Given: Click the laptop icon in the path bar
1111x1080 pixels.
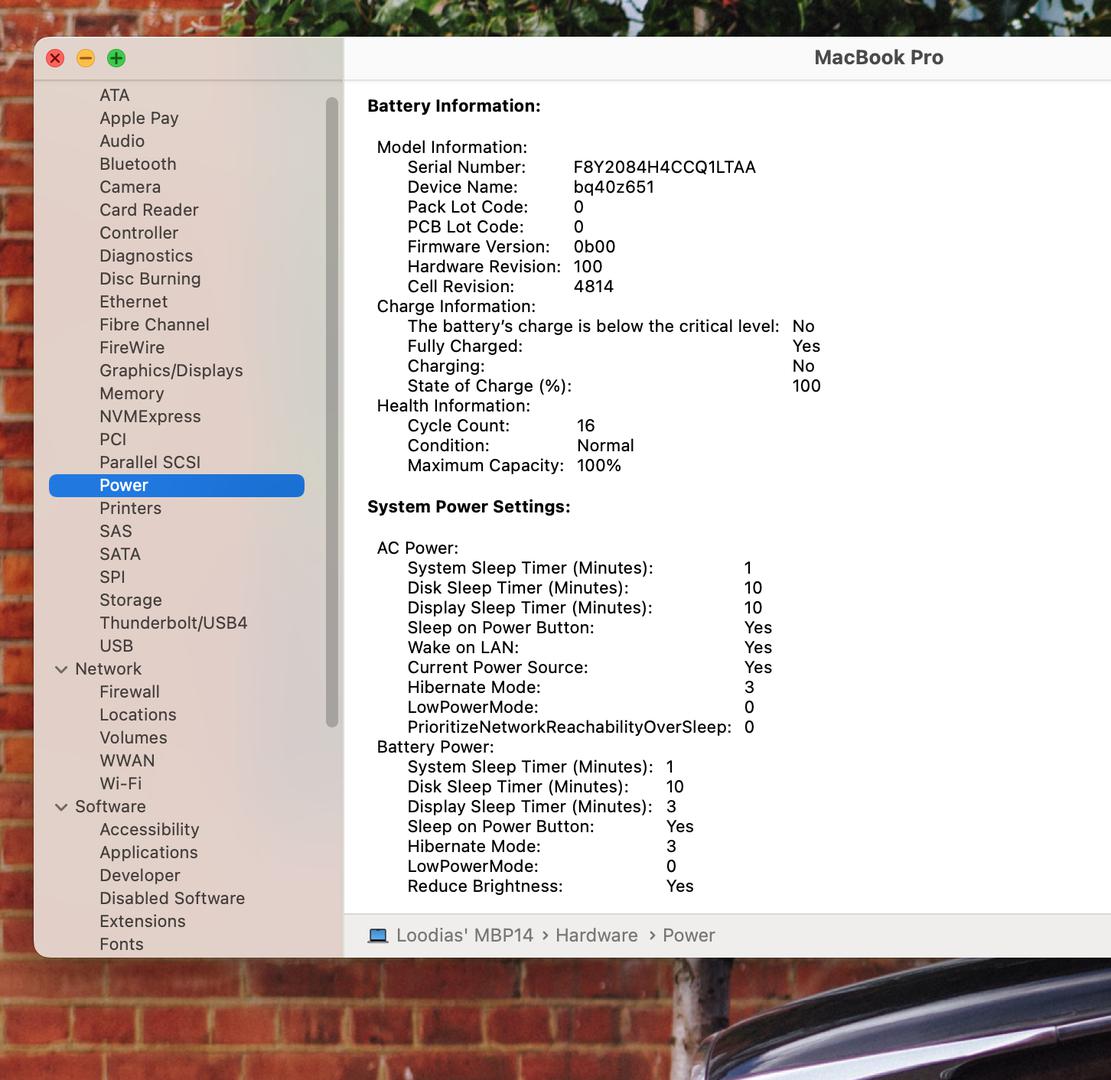Looking at the screenshot, I should point(378,935).
